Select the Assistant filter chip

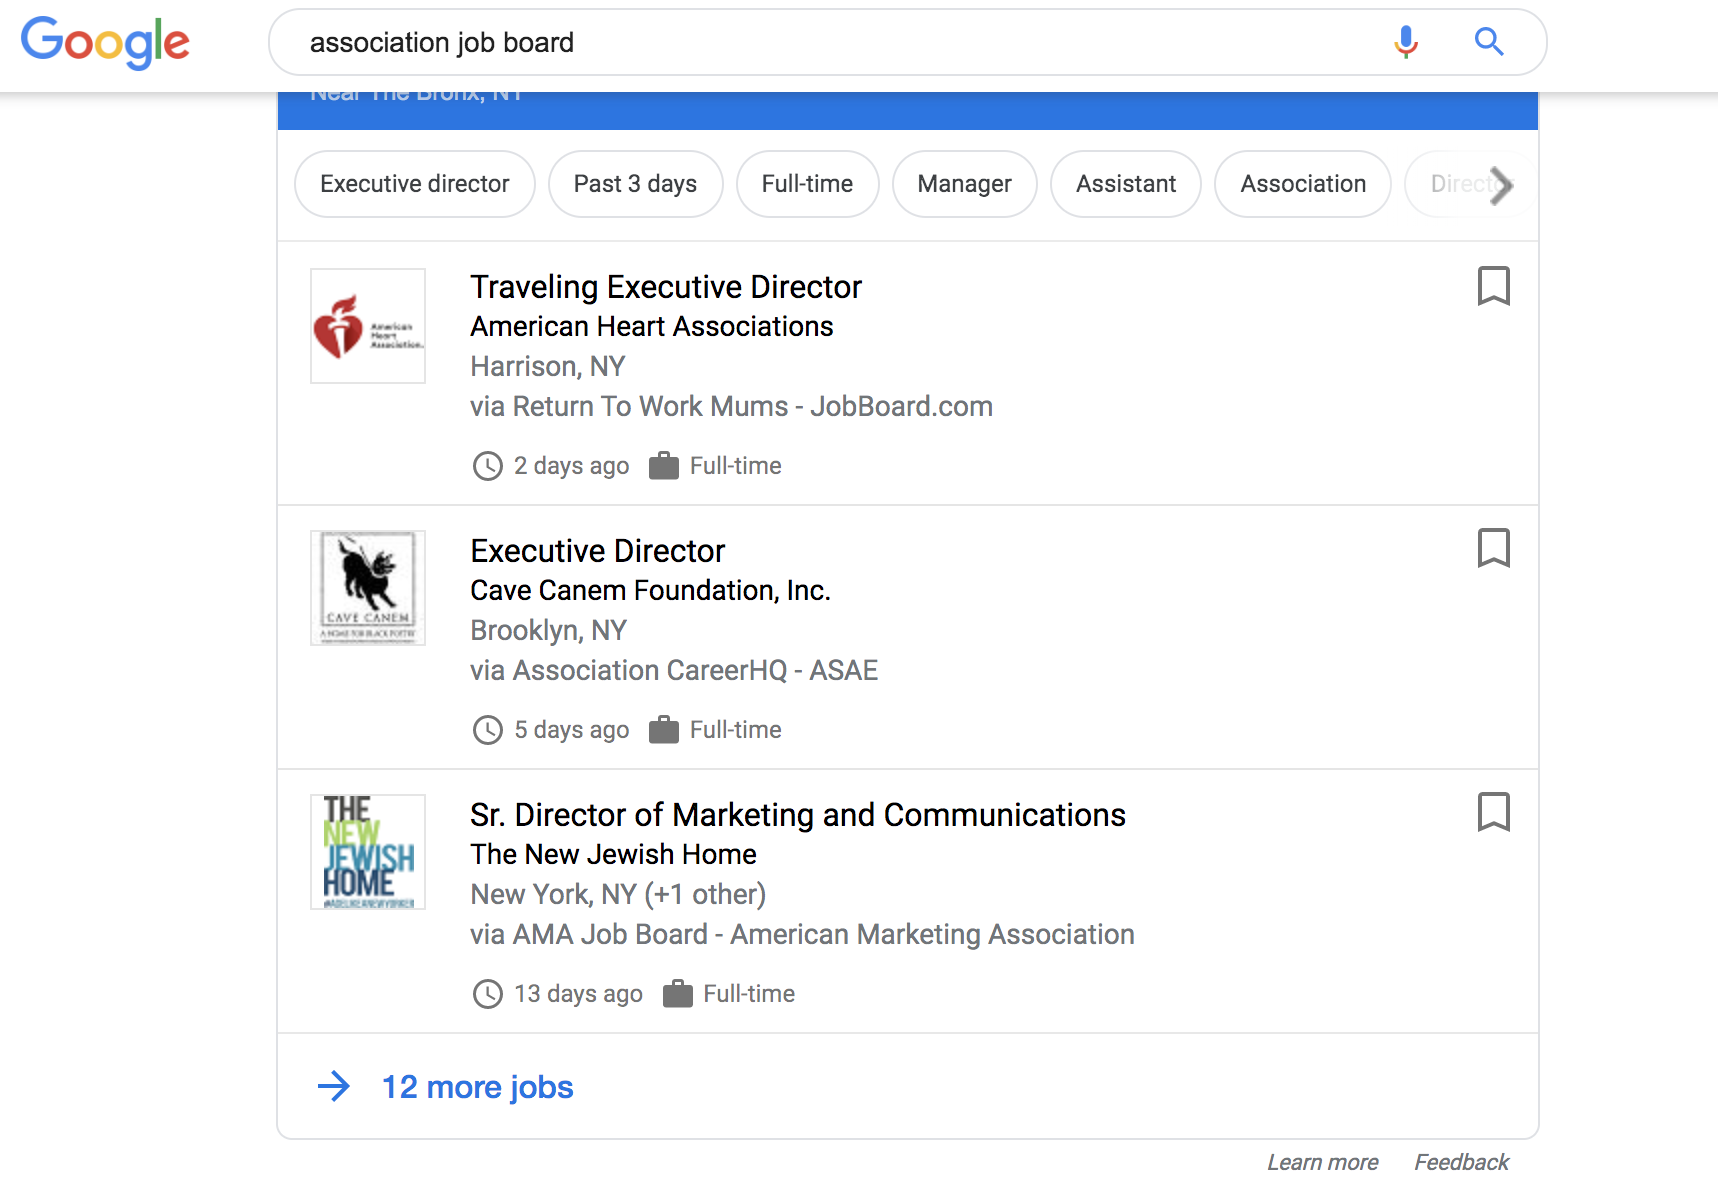pos(1126,184)
